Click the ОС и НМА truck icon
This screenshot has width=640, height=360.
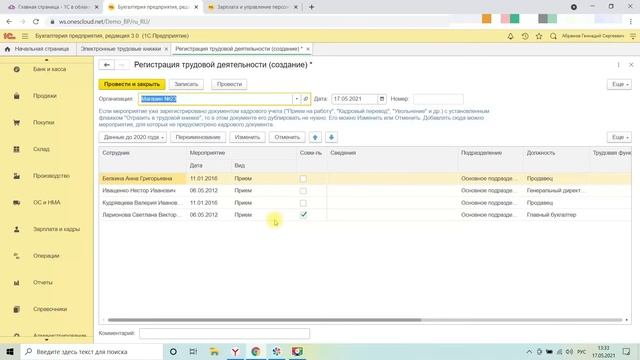tap(16, 202)
